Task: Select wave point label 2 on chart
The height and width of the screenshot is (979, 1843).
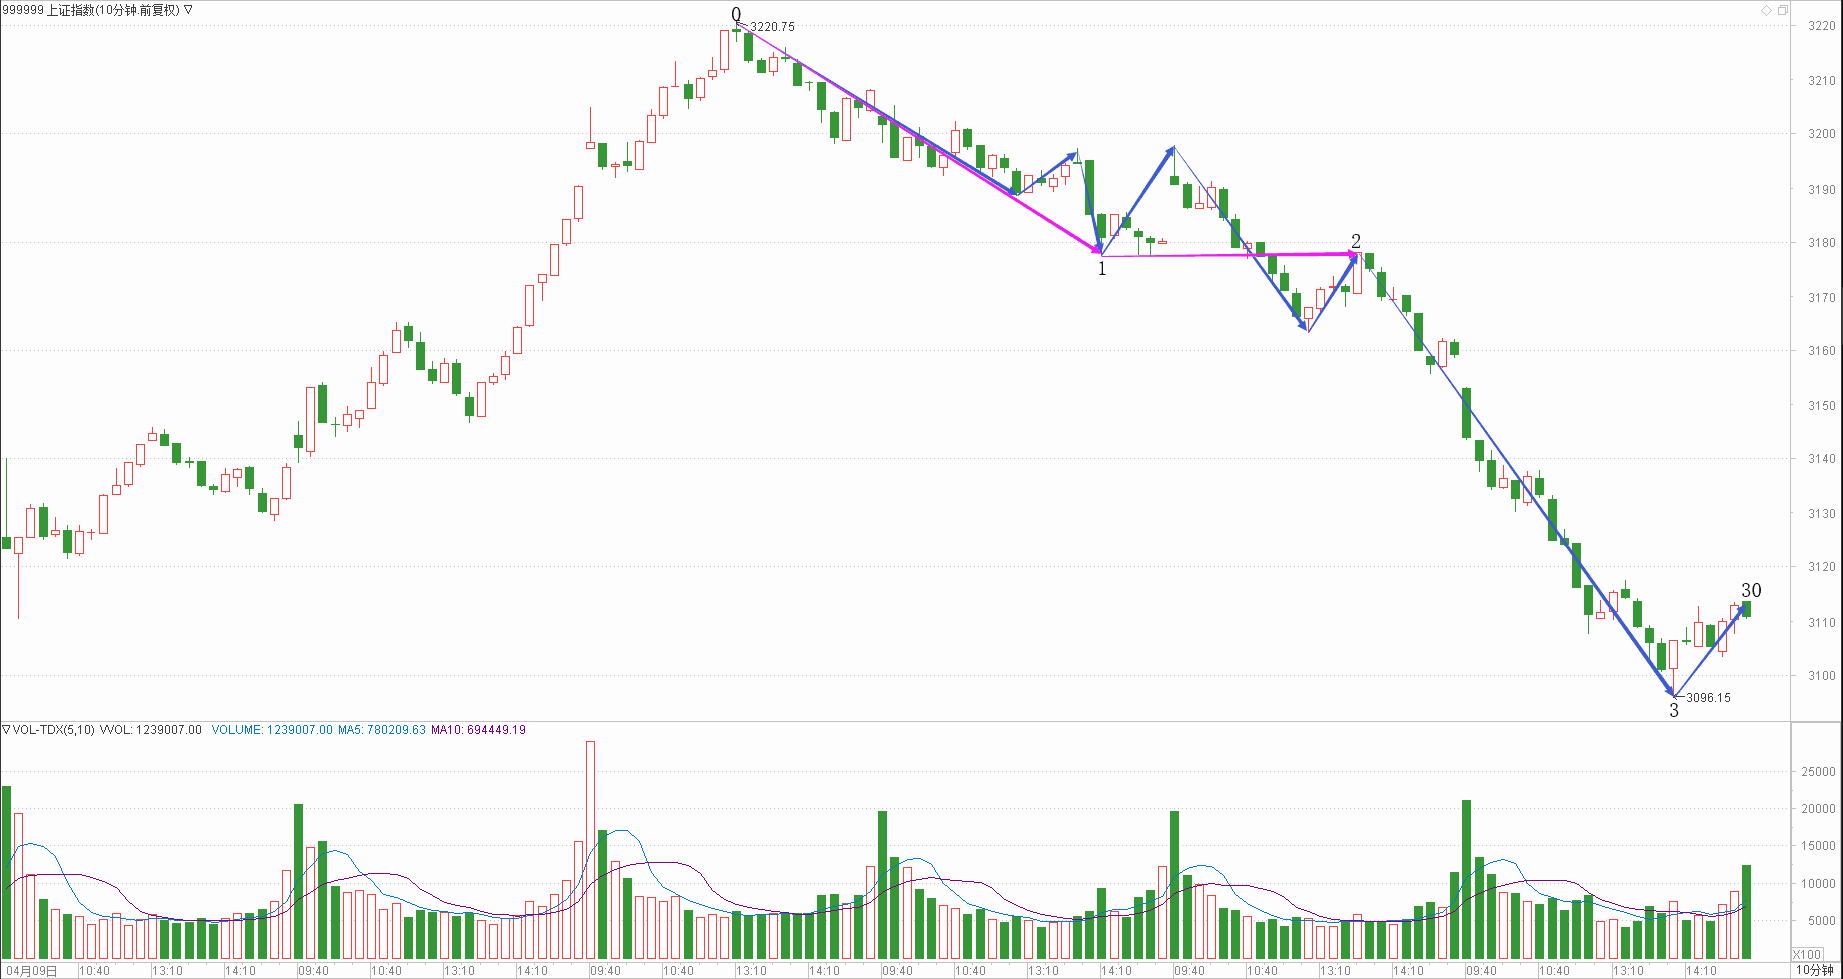Action: [x=1356, y=241]
